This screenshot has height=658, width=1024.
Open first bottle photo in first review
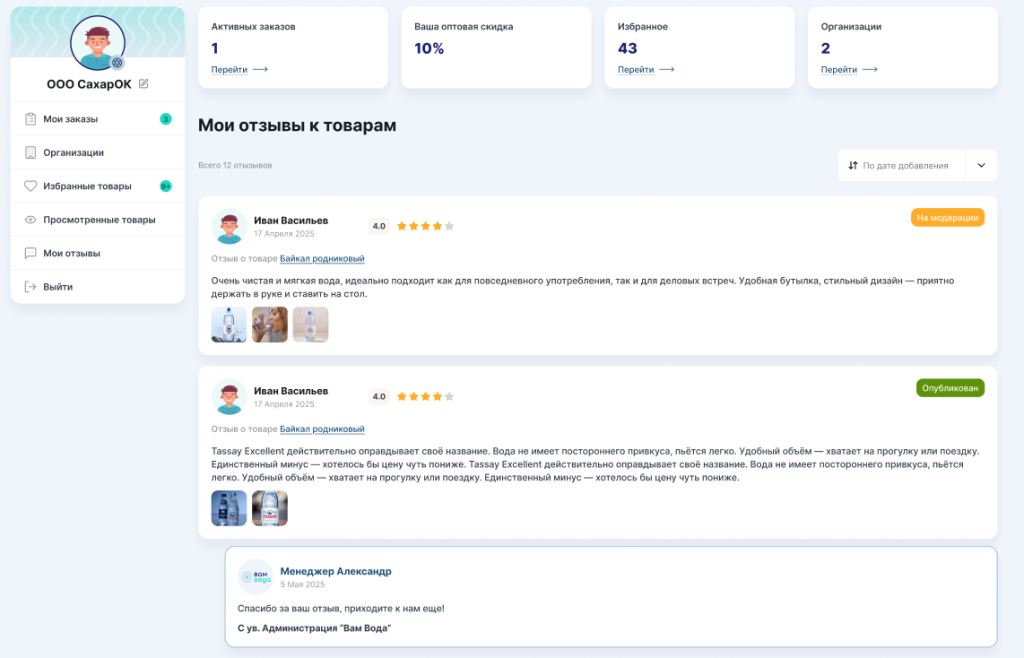229,325
